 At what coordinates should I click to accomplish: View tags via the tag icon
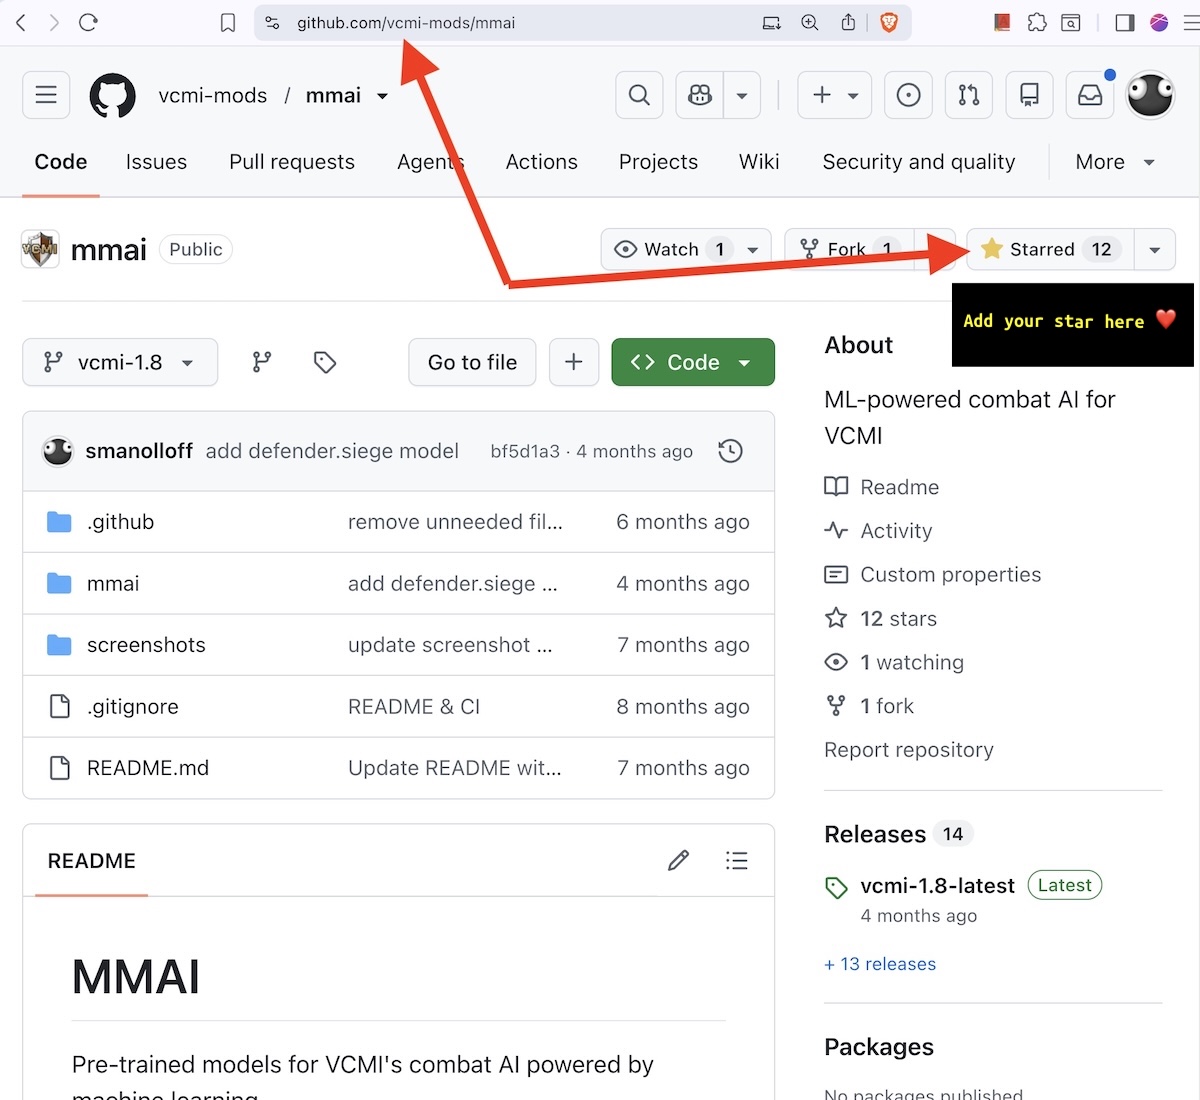pyautogui.click(x=324, y=362)
